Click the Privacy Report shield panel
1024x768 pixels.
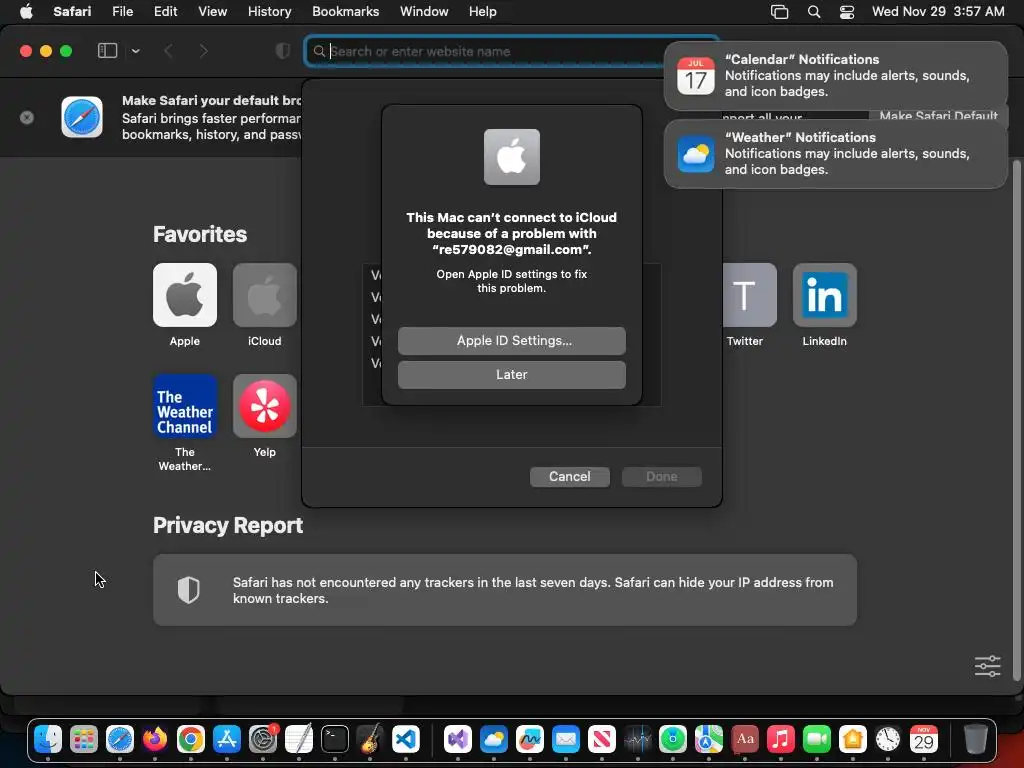(505, 590)
